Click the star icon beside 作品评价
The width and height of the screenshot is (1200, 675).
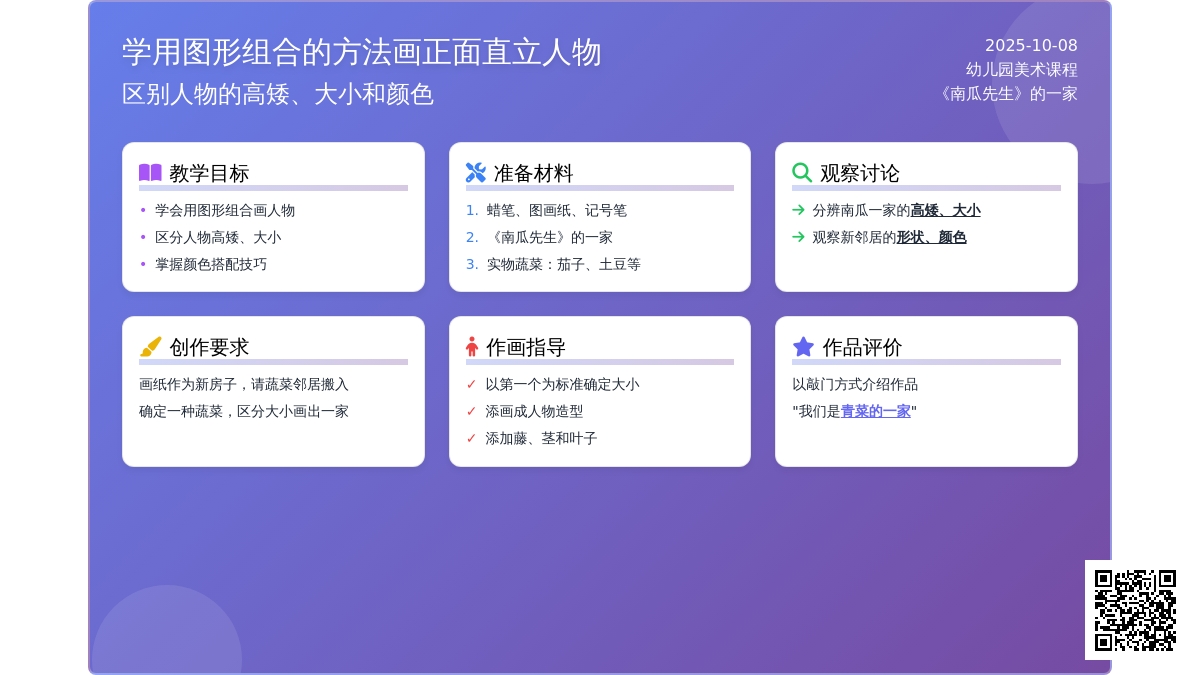[803, 347]
